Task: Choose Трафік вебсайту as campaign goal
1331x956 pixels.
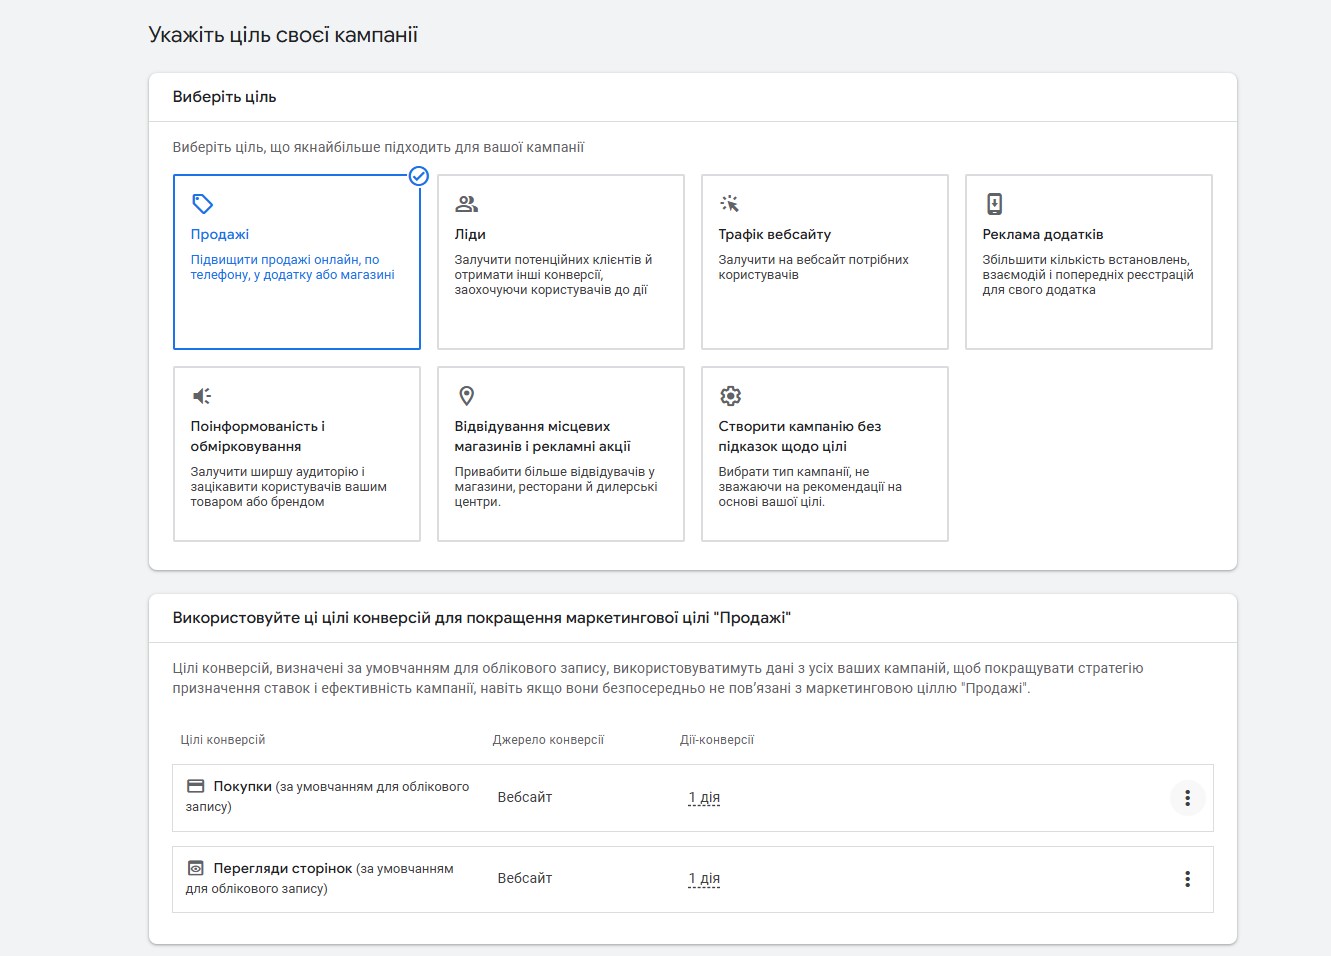Action: [824, 262]
